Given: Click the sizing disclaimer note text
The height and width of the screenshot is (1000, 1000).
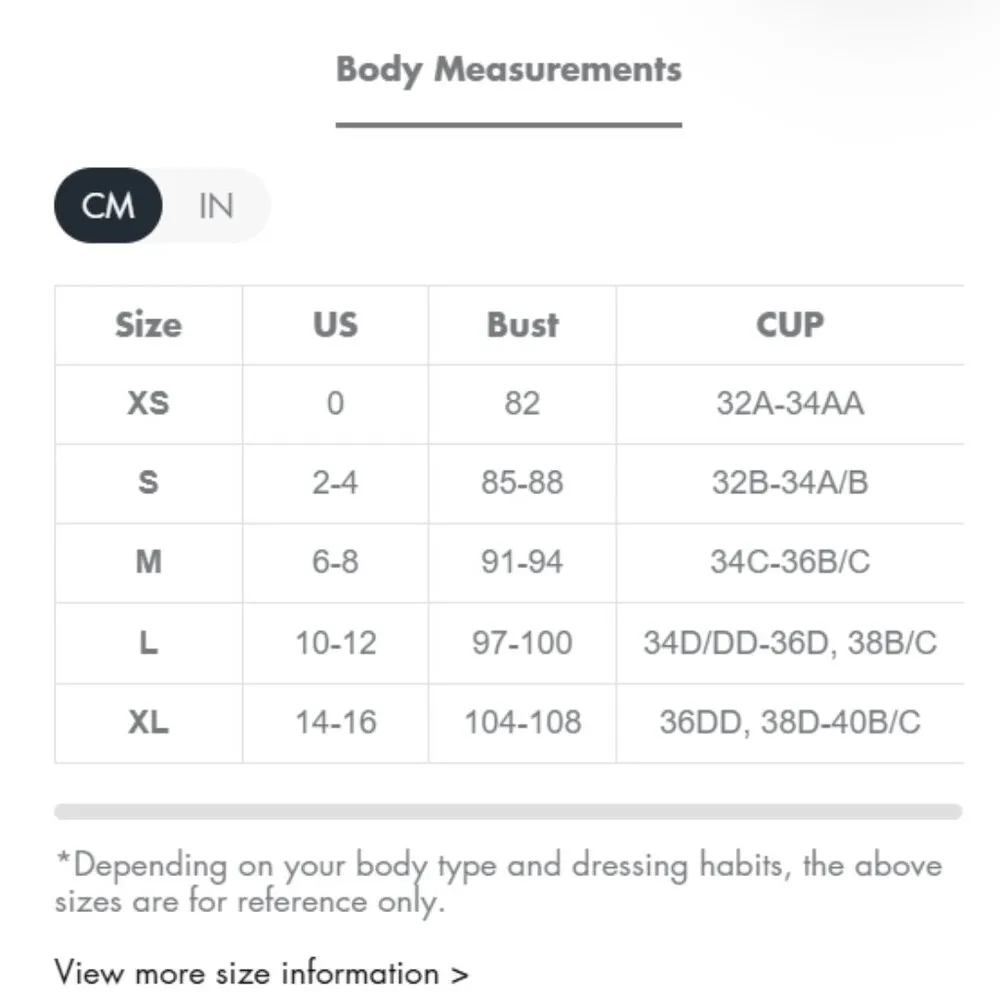Looking at the screenshot, I should (498, 883).
